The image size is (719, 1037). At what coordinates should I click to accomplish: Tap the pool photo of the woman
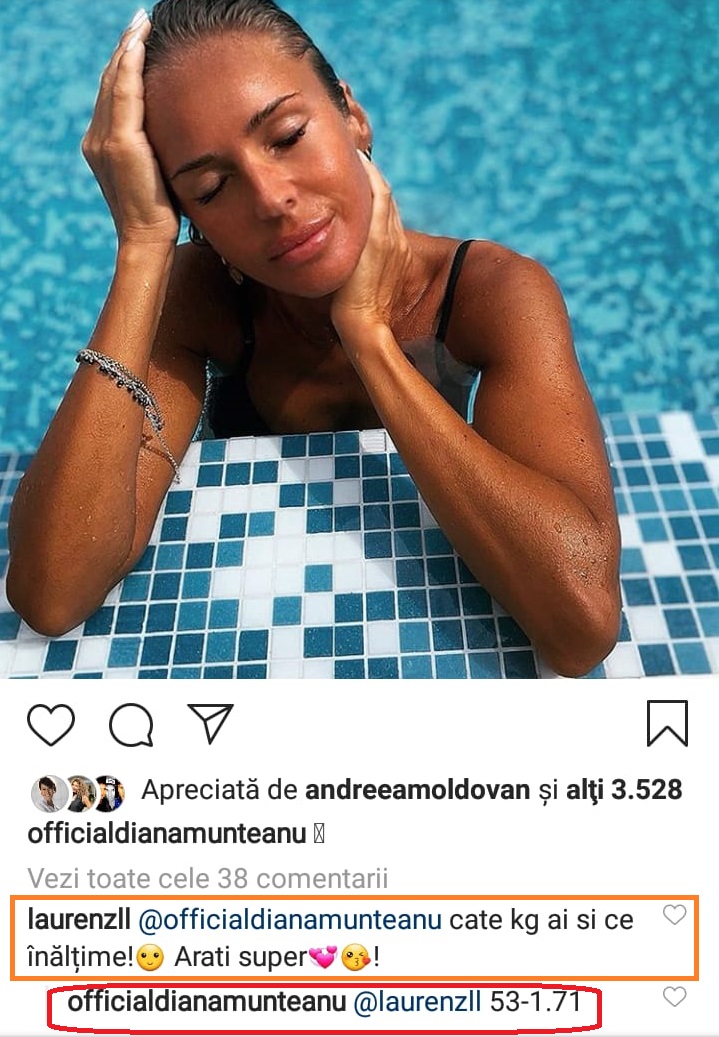359,339
